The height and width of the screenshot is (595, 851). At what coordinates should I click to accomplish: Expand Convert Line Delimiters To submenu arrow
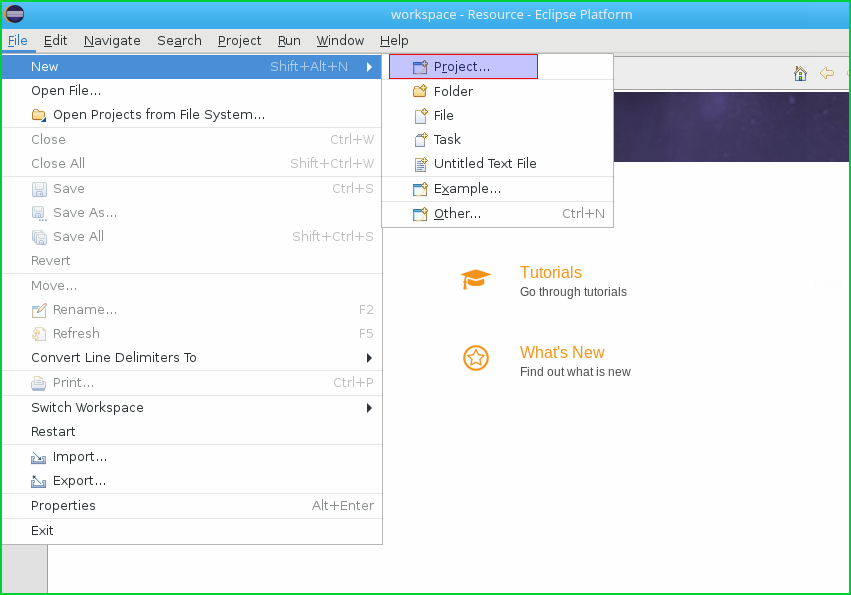tap(369, 358)
